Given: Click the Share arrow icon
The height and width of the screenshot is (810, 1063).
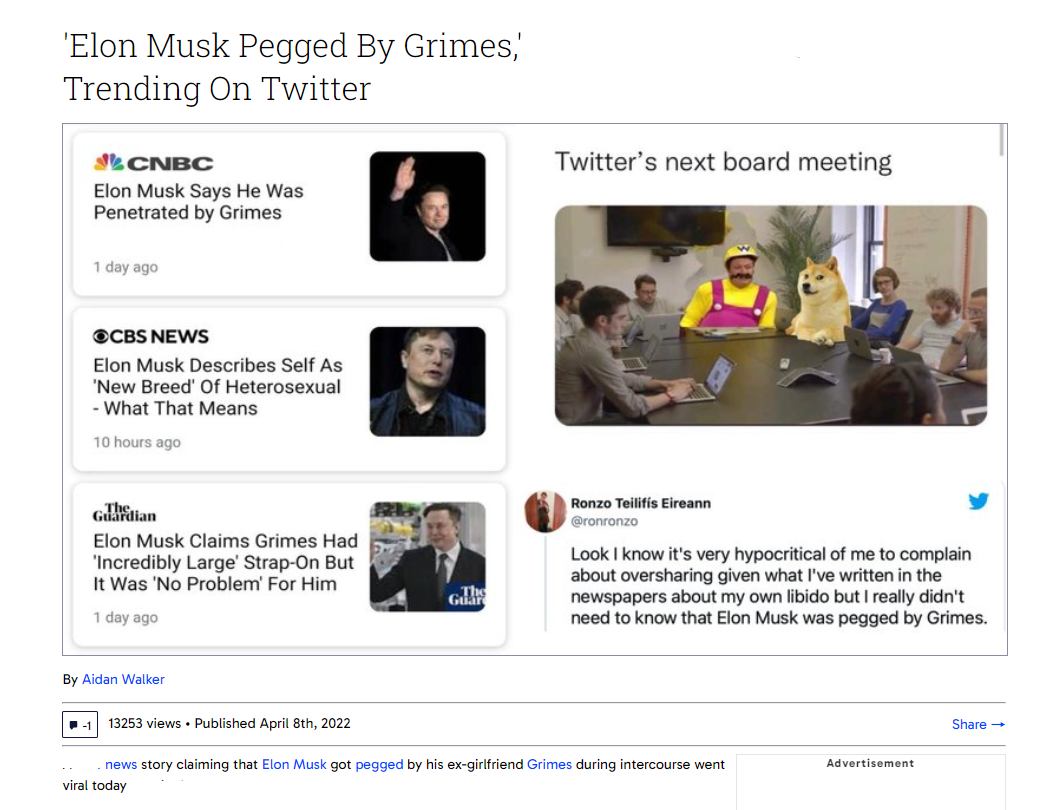Looking at the screenshot, I should point(998,725).
